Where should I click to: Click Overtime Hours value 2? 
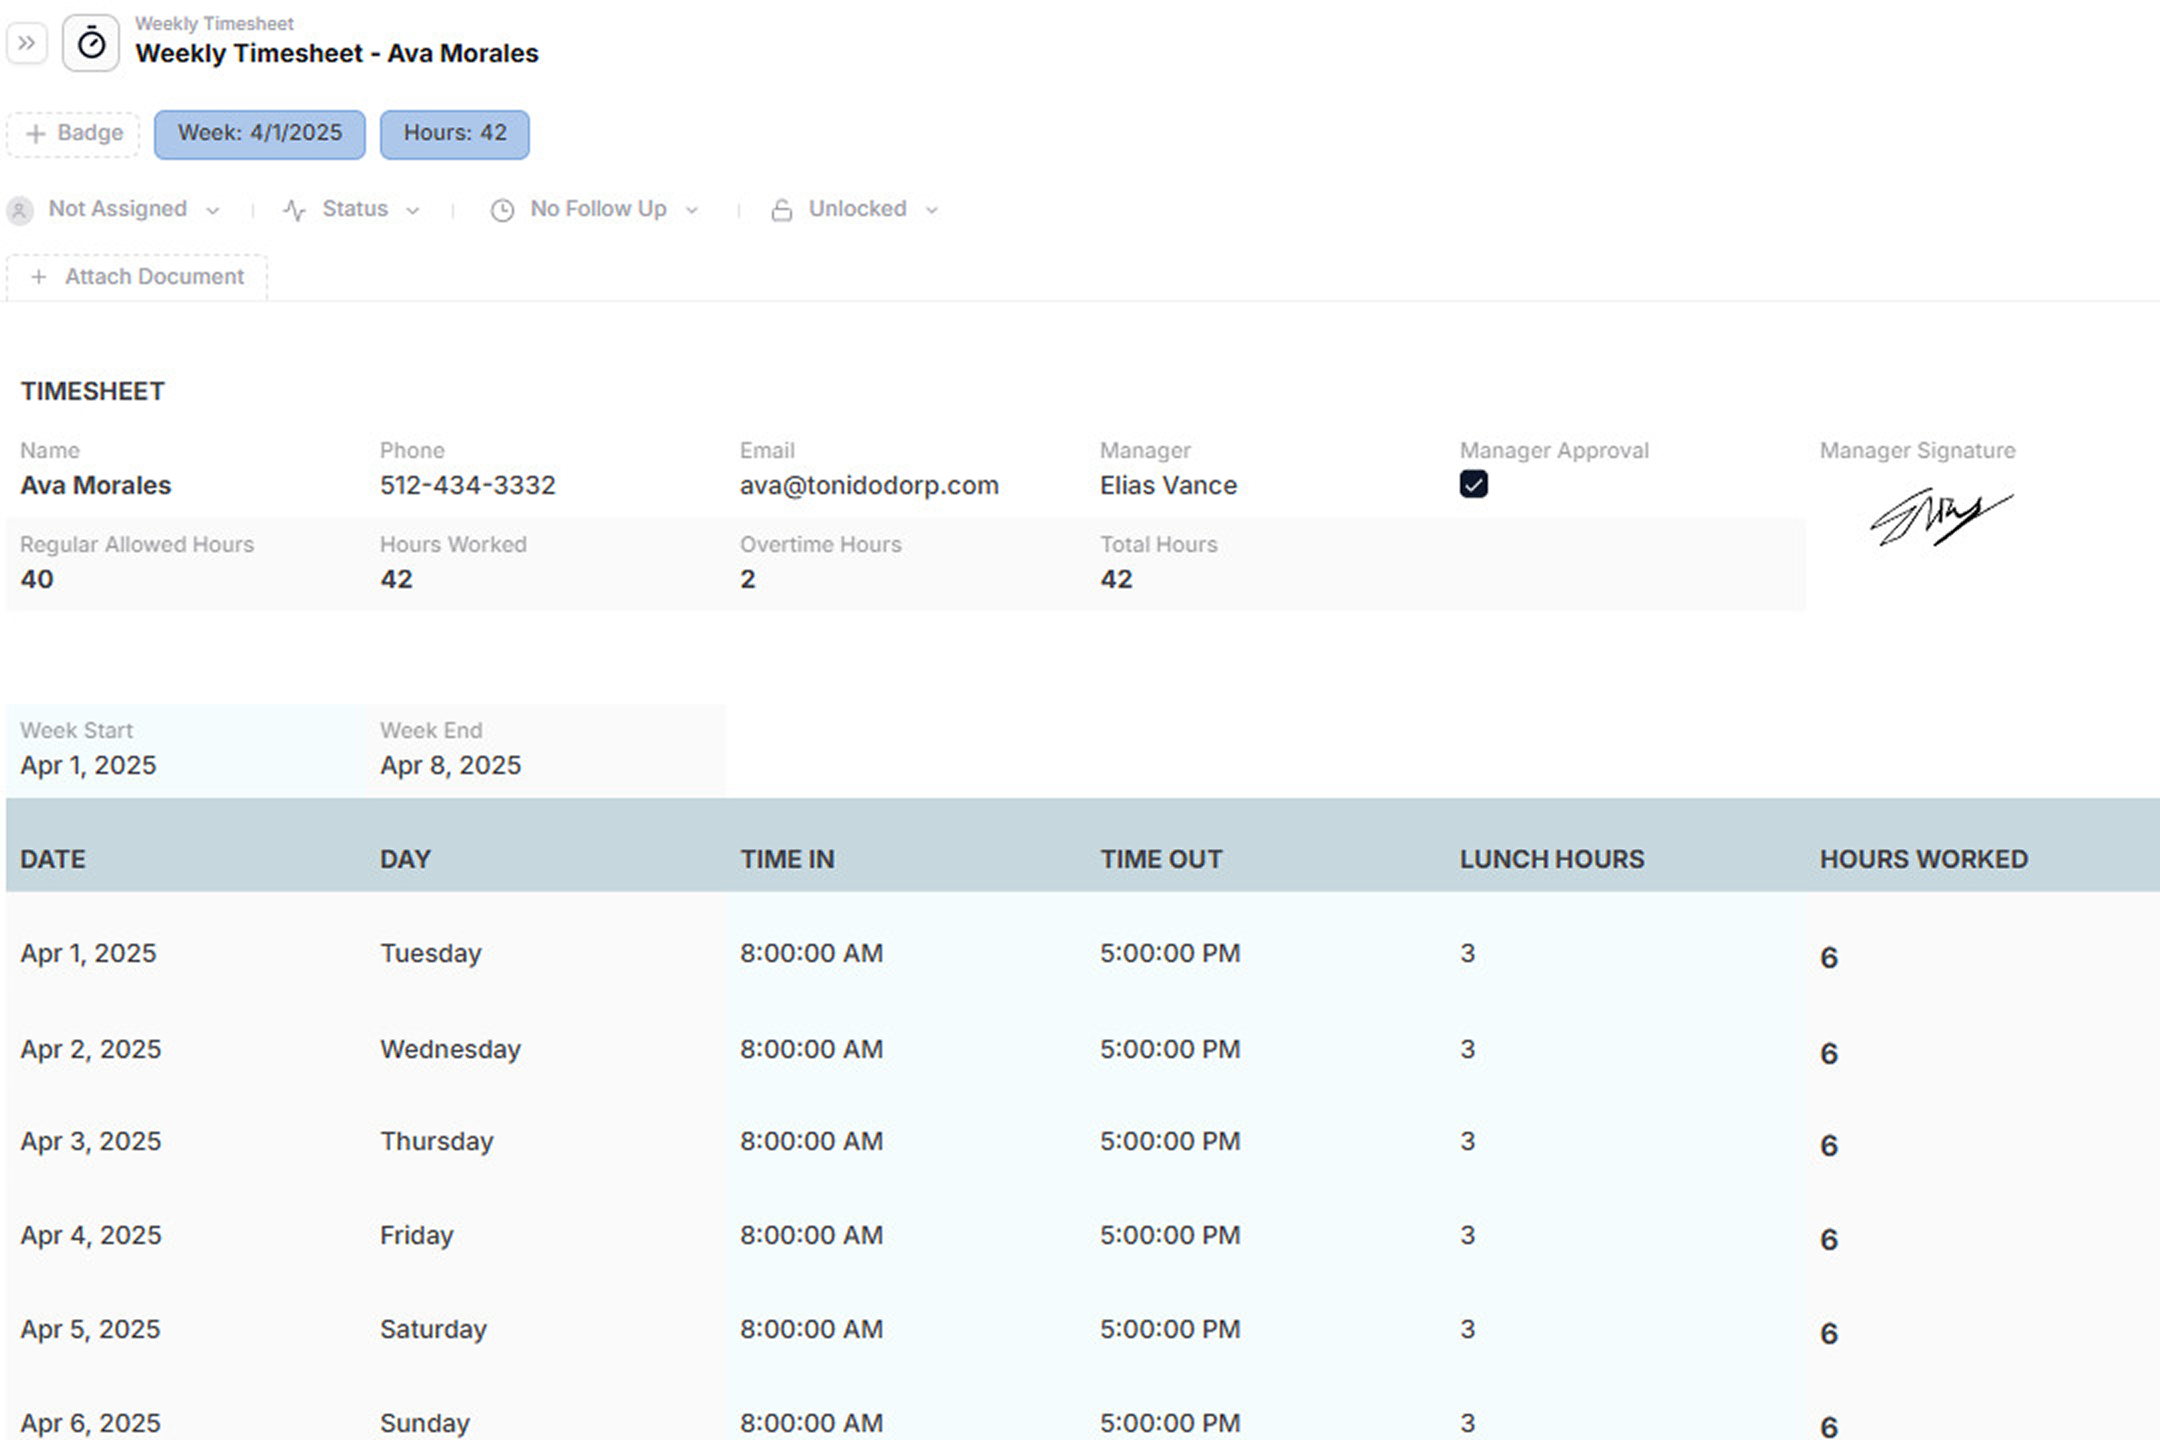tap(748, 579)
